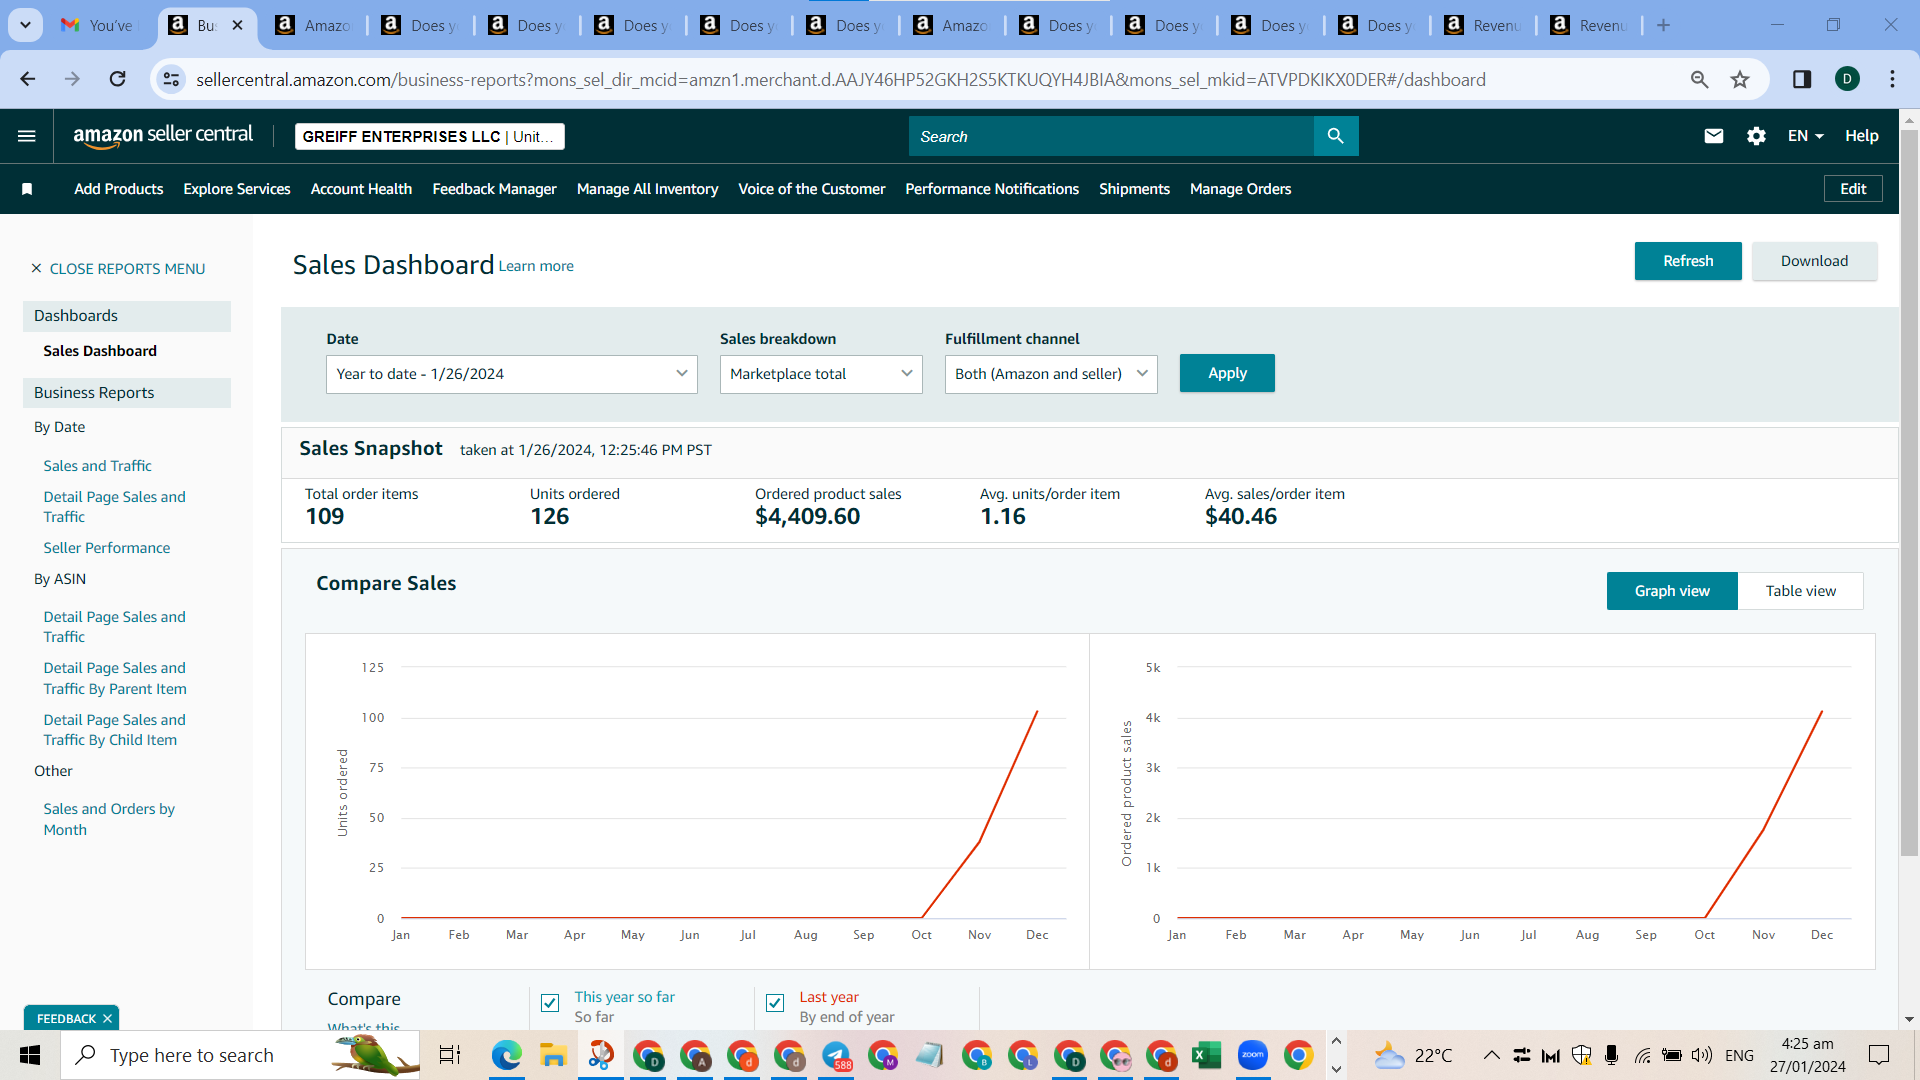The image size is (1920, 1080).
Task: Click the browser address bar
Action: tap(840, 79)
